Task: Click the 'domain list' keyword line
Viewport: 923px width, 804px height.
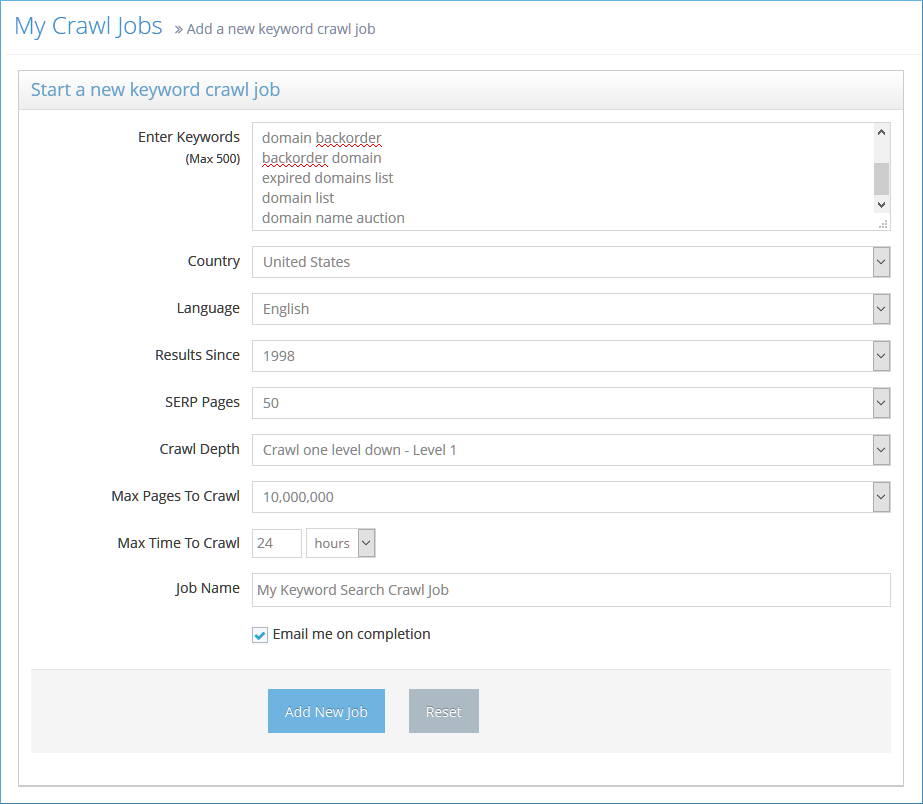Action: [298, 198]
